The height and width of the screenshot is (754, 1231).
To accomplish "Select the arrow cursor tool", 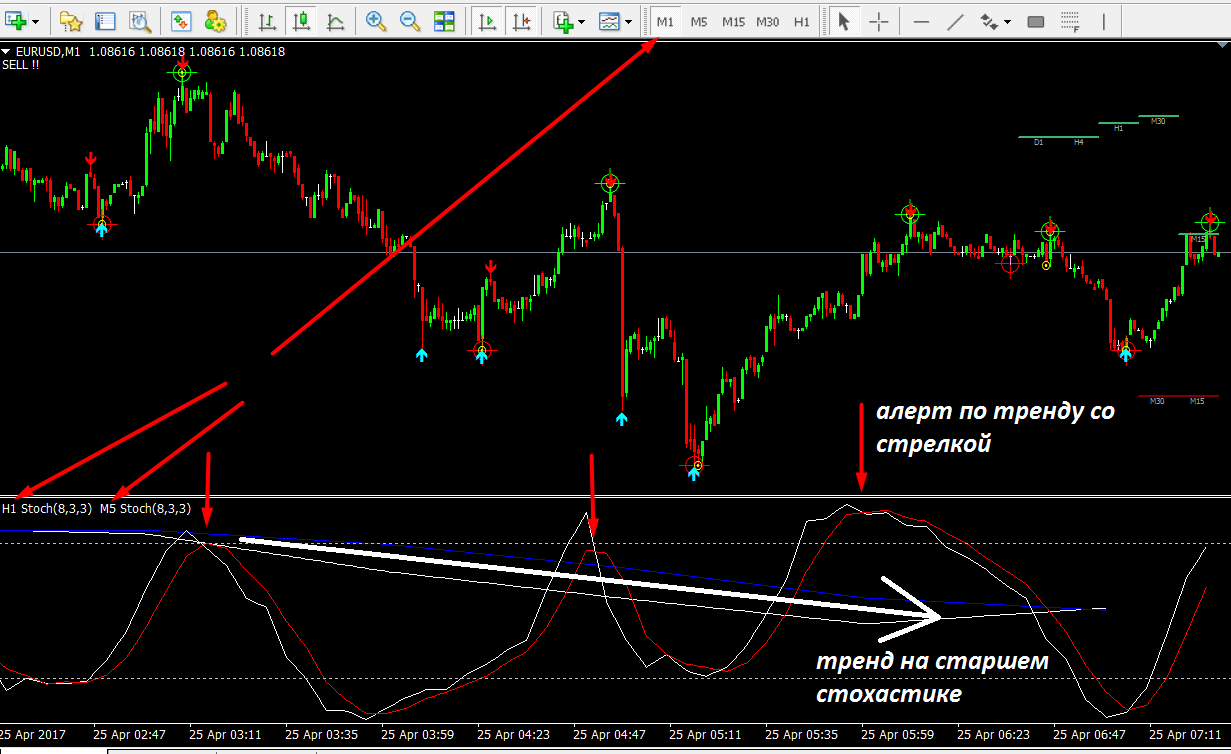I will [844, 21].
